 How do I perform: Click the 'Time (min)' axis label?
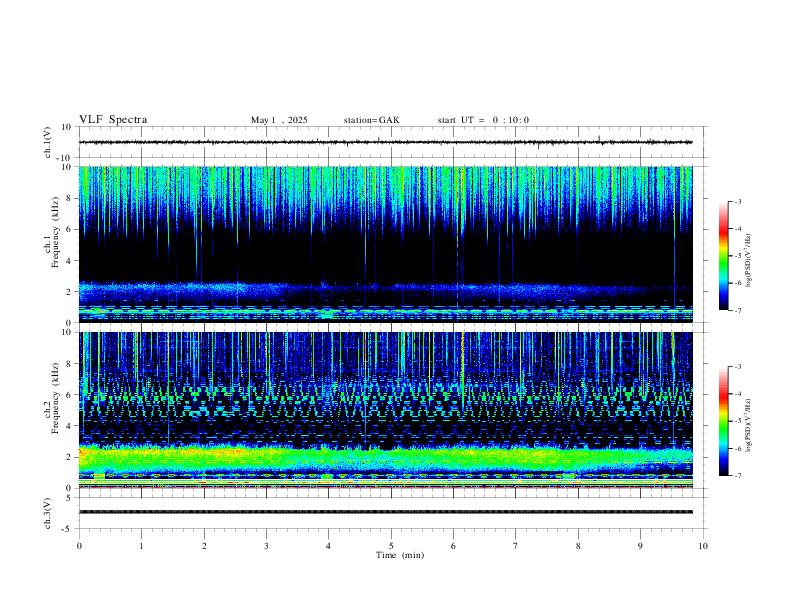click(x=400, y=555)
